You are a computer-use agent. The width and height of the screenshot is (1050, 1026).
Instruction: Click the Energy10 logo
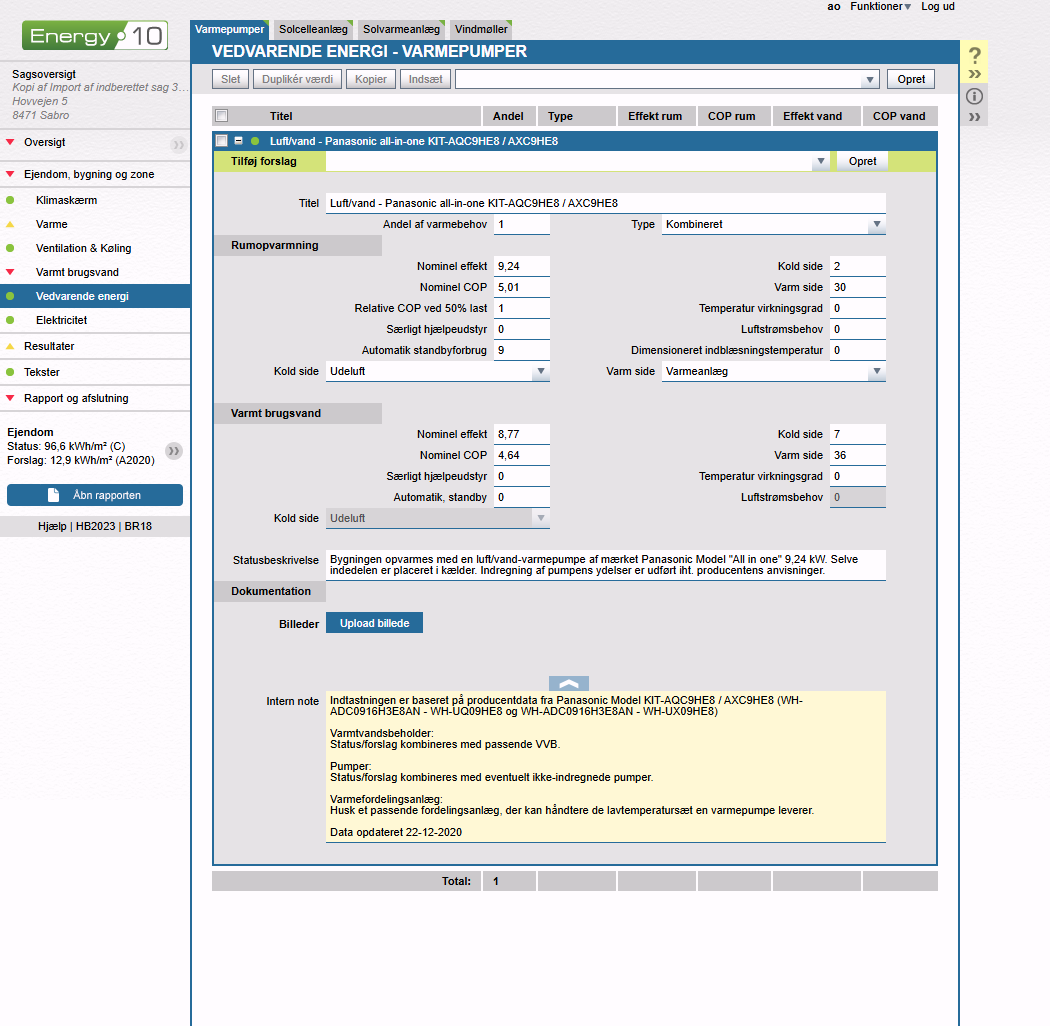tap(95, 37)
